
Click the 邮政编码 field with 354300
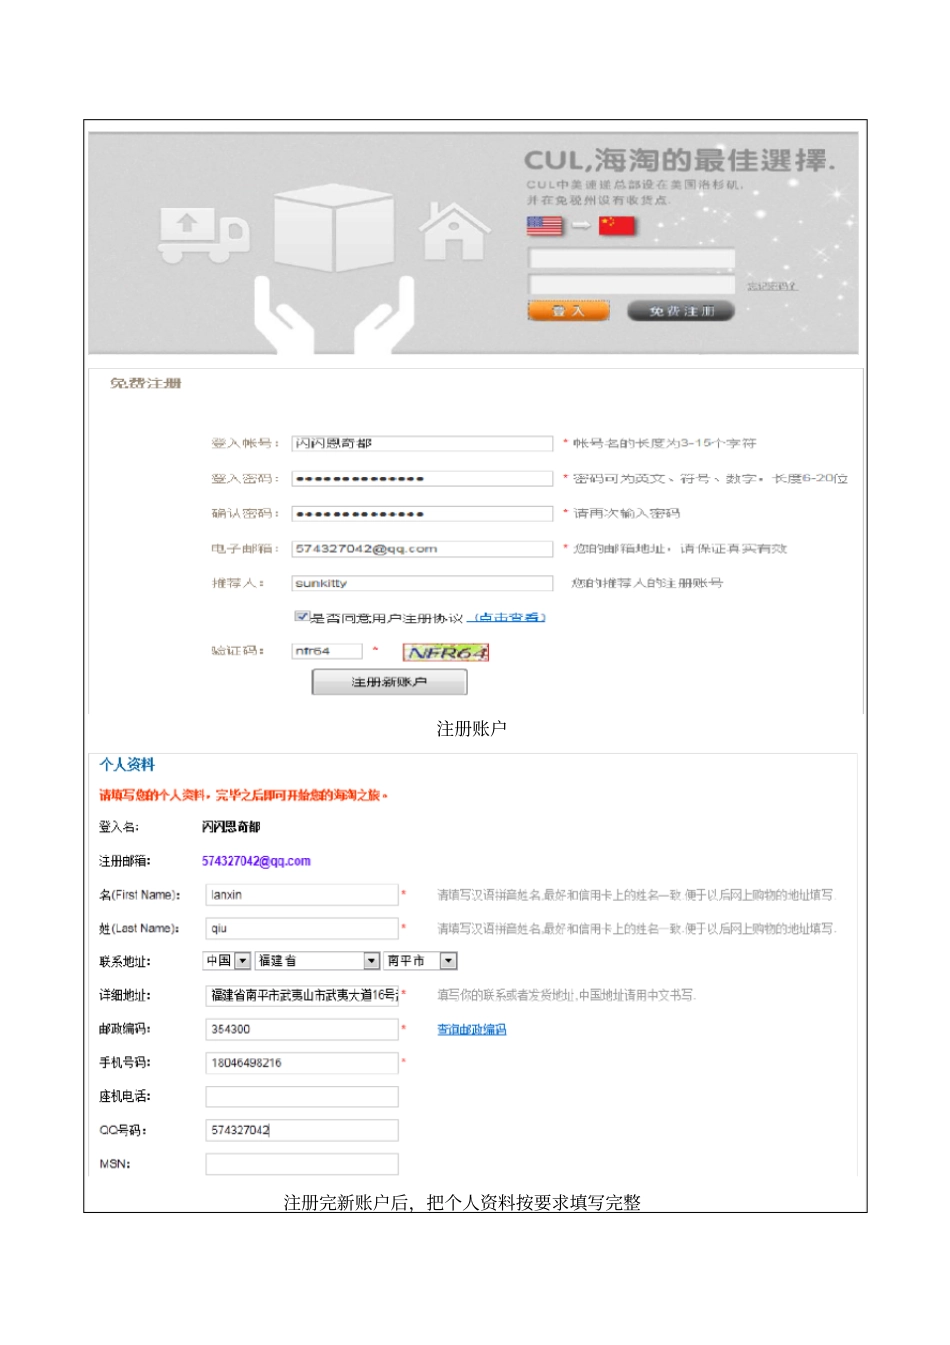click(302, 1029)
